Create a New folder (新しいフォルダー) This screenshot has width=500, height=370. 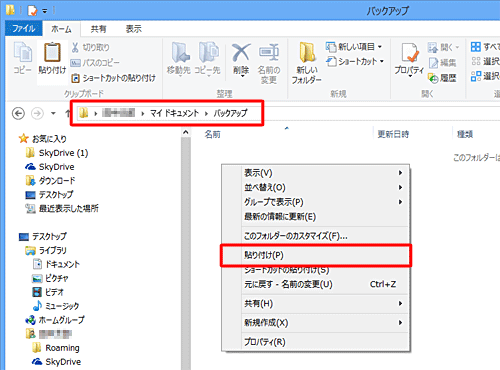point(306,63)
